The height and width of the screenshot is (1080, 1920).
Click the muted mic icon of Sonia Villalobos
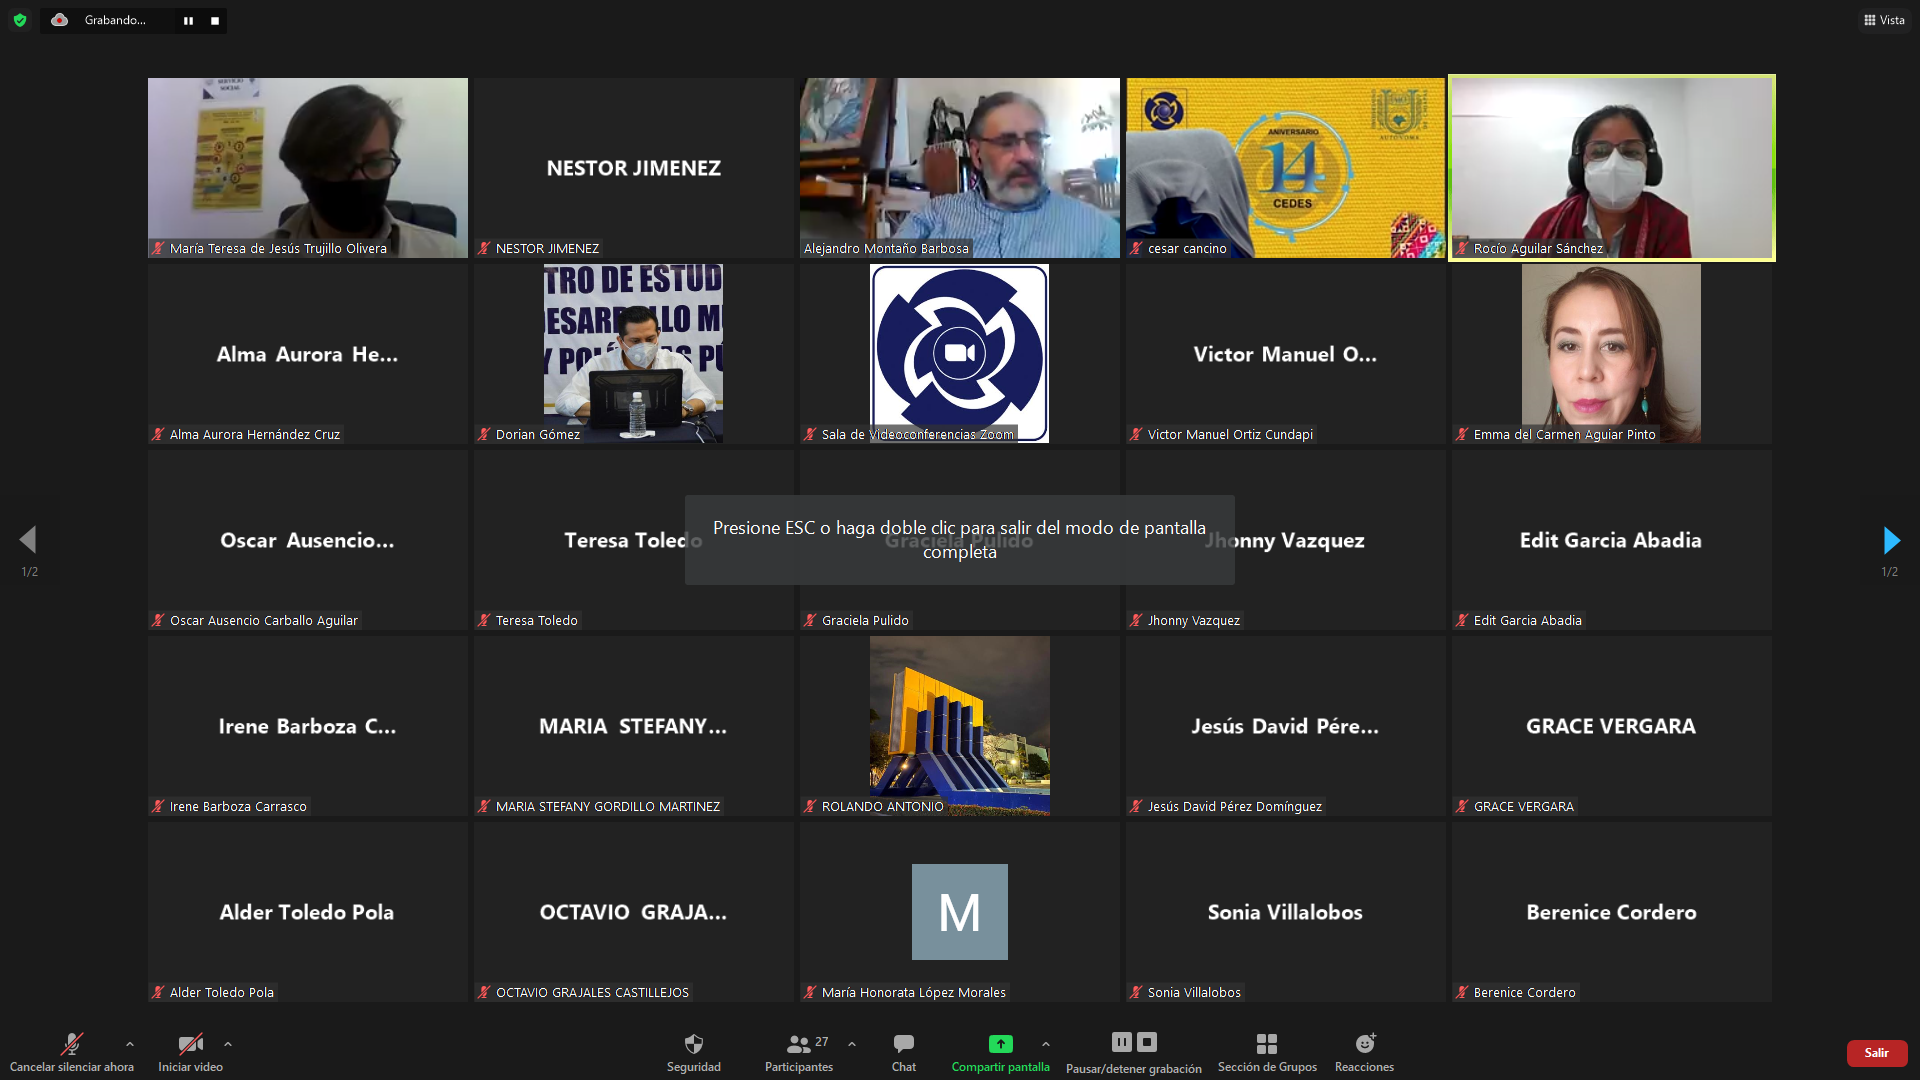tap(1136, 992)
